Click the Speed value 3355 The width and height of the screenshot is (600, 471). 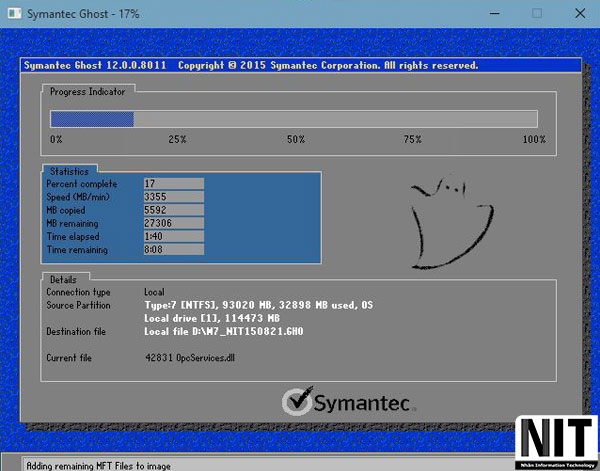pyautogui.click(x=174, y=197)
